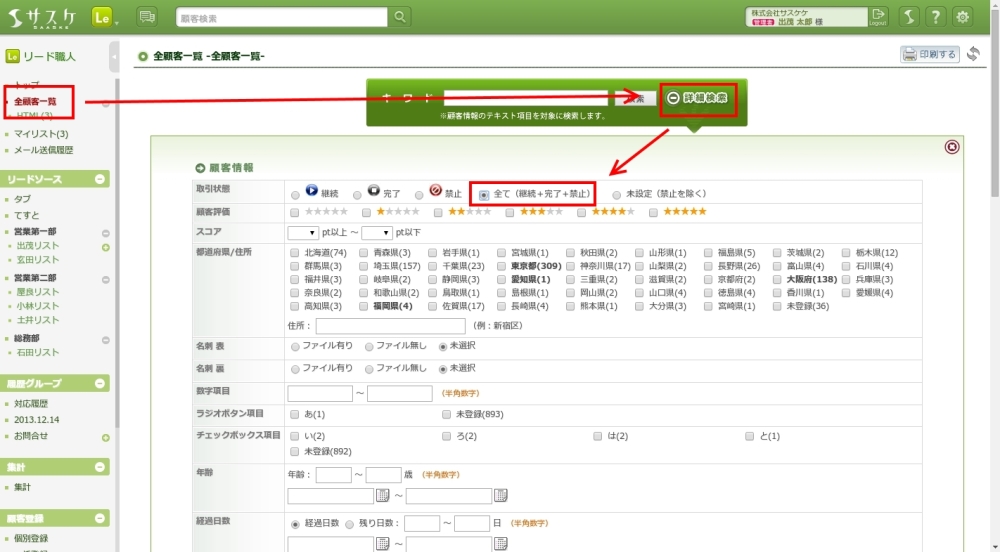
Task: Click the 印刷する print button
Action: coord(929,55)
